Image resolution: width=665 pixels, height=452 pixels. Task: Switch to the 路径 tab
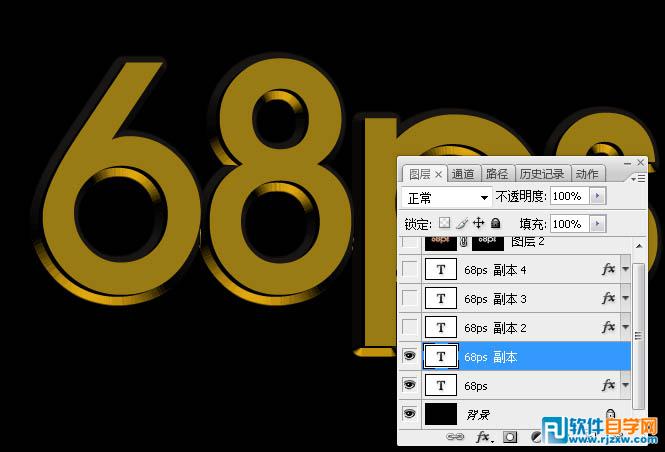pyautogui.click(x=497, y=174)
